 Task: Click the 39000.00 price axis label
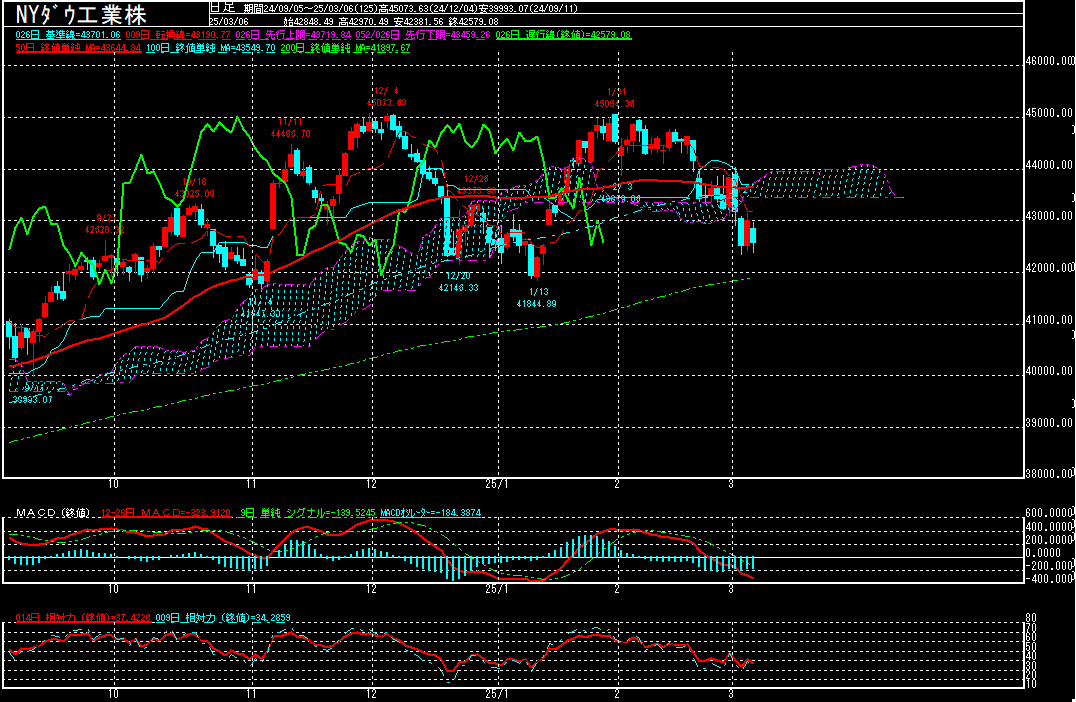coord(1050,423)
